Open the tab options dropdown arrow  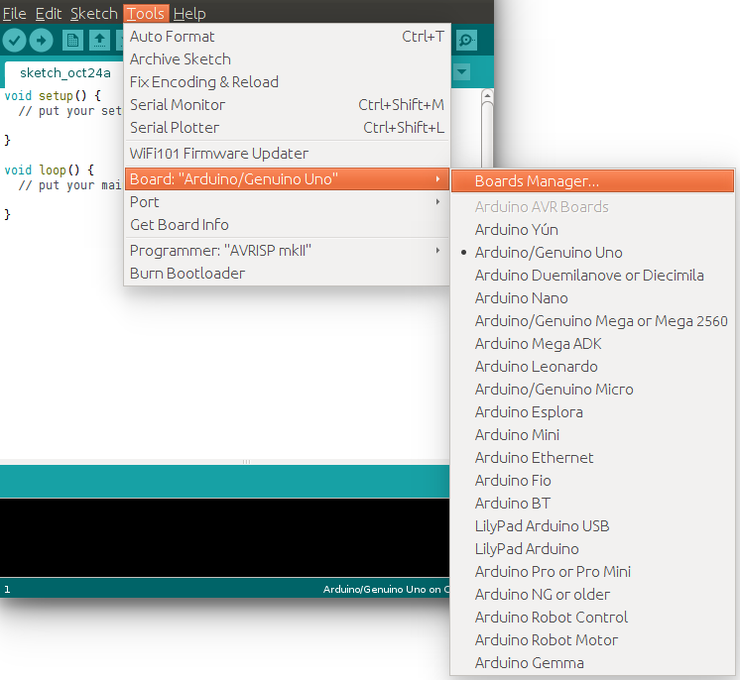462,72
